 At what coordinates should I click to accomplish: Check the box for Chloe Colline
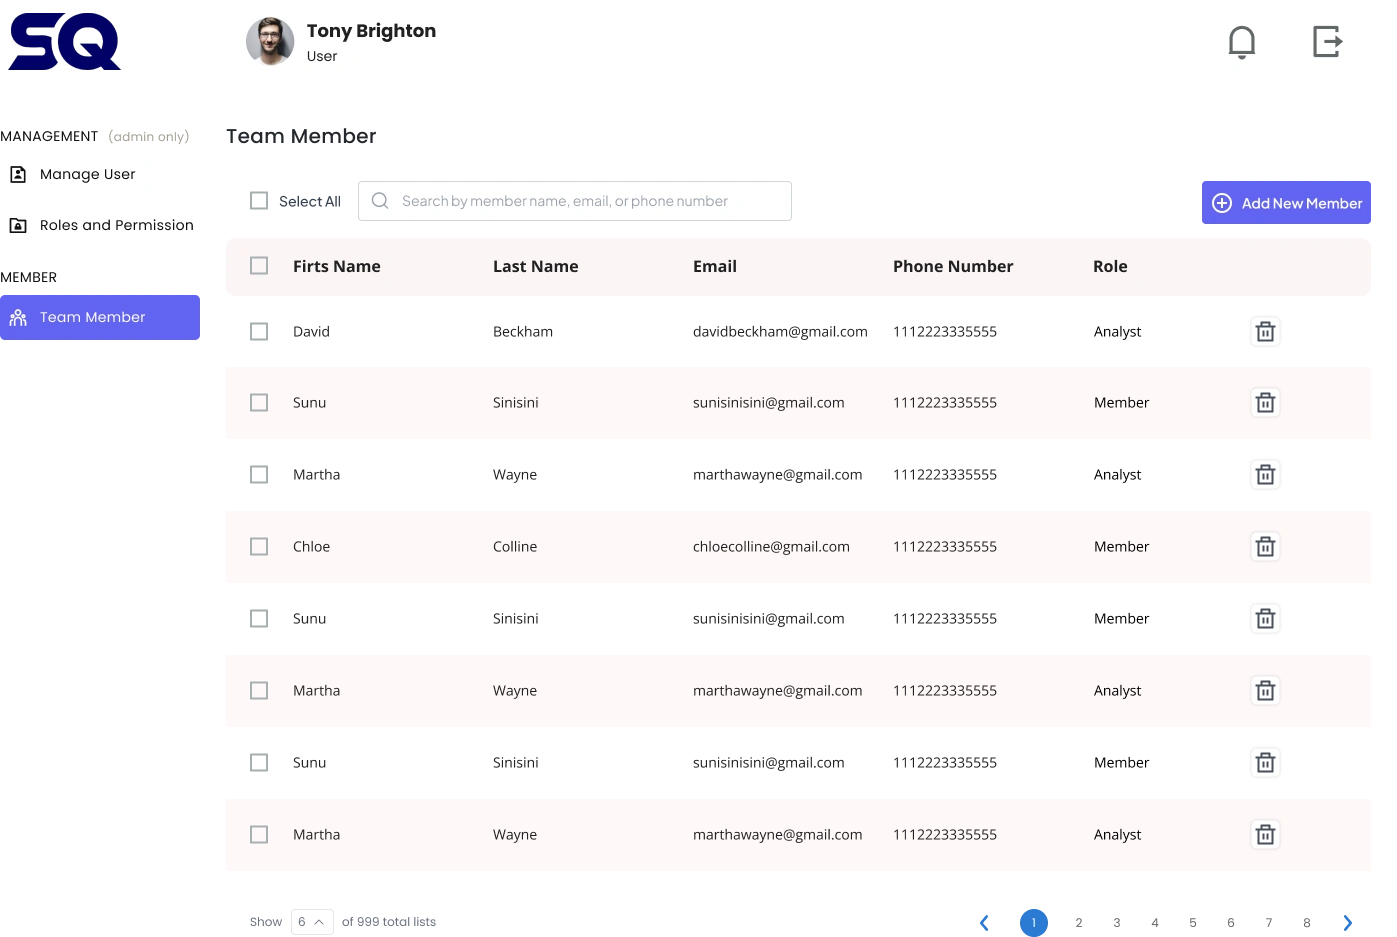(259, 546)
